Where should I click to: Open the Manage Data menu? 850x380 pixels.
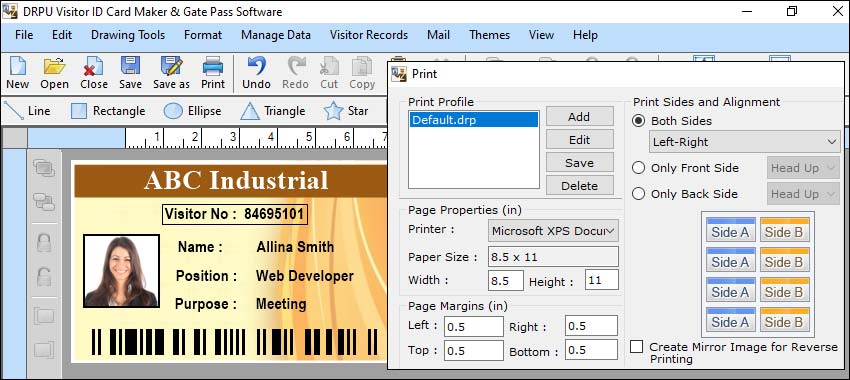pyautogui.click(x=276, y=35)
